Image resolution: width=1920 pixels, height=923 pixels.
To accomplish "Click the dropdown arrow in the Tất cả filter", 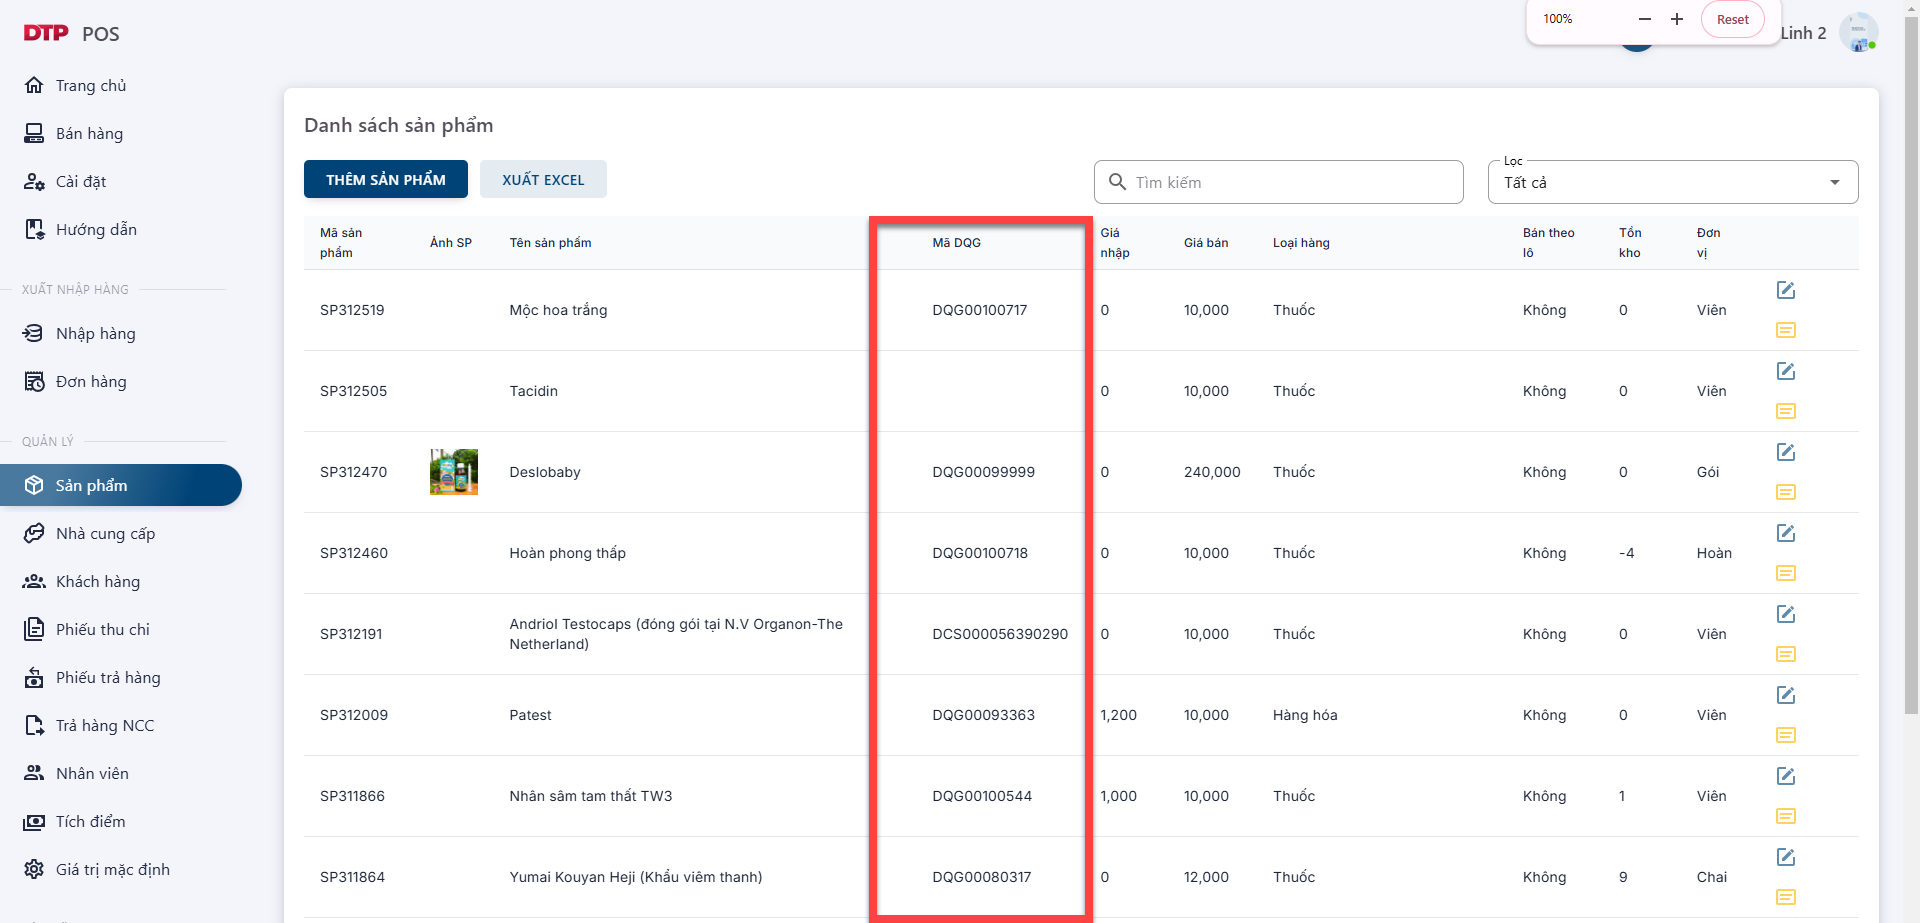I will (x=1834, y=182).
